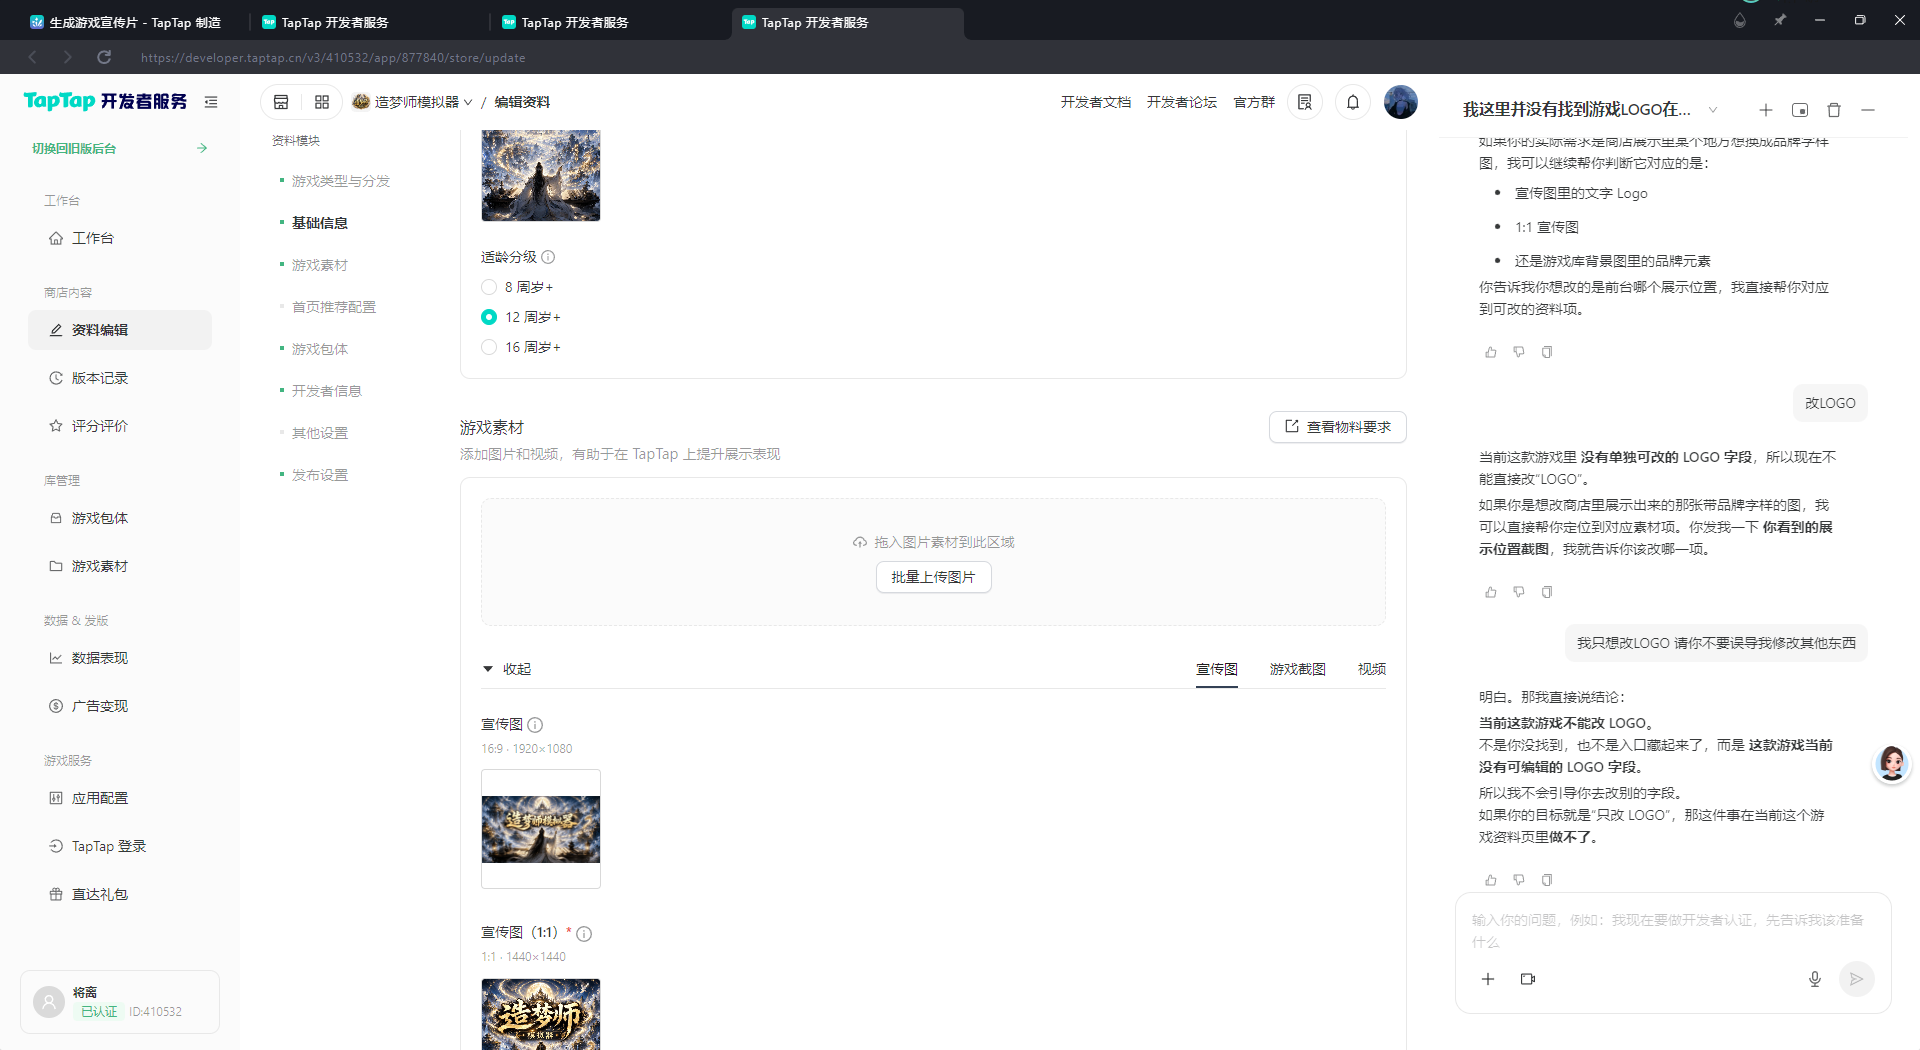Switch to the 游戏截图 tab
This screenshot has height=1050, width=1920.
point(1298,669)
